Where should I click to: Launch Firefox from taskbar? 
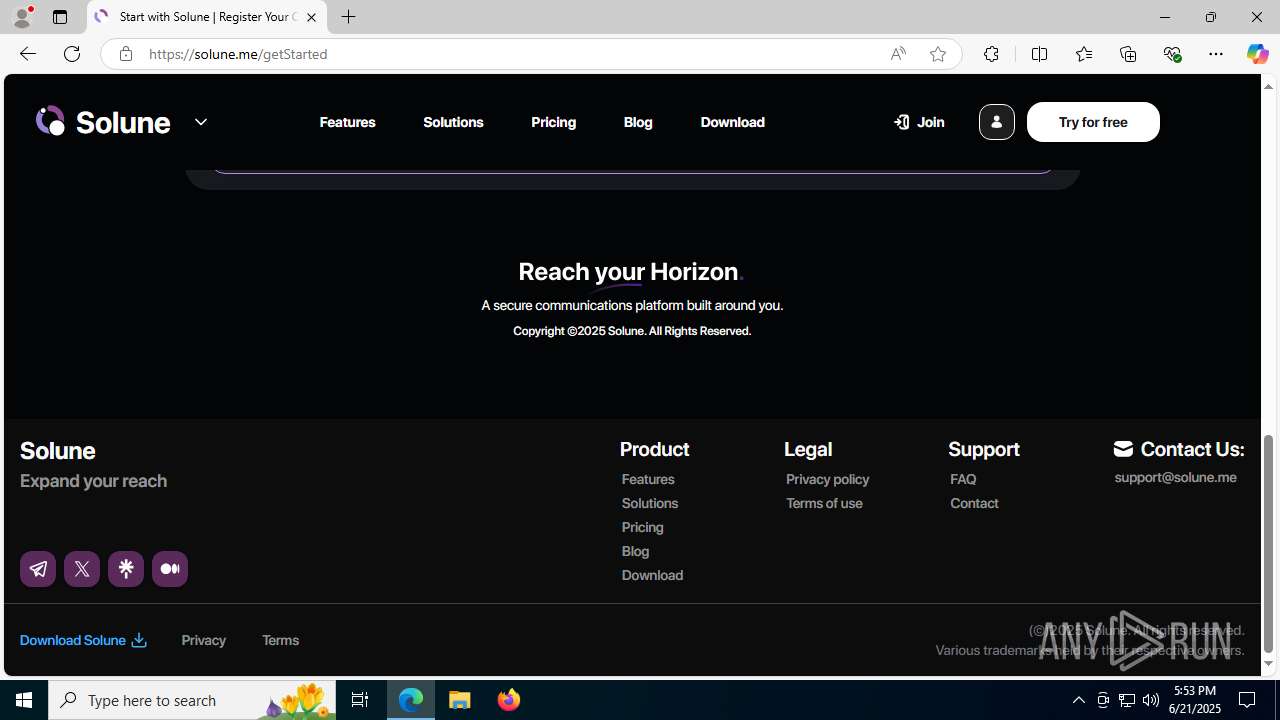509,700
